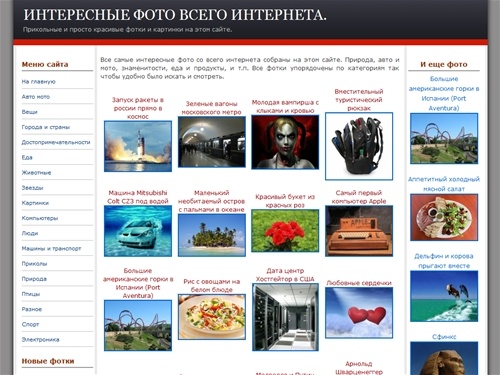Click the underwater Mitsubishi Colt thumbnail
This screenshot has height=375, width=500.
(x=138, y=231)
